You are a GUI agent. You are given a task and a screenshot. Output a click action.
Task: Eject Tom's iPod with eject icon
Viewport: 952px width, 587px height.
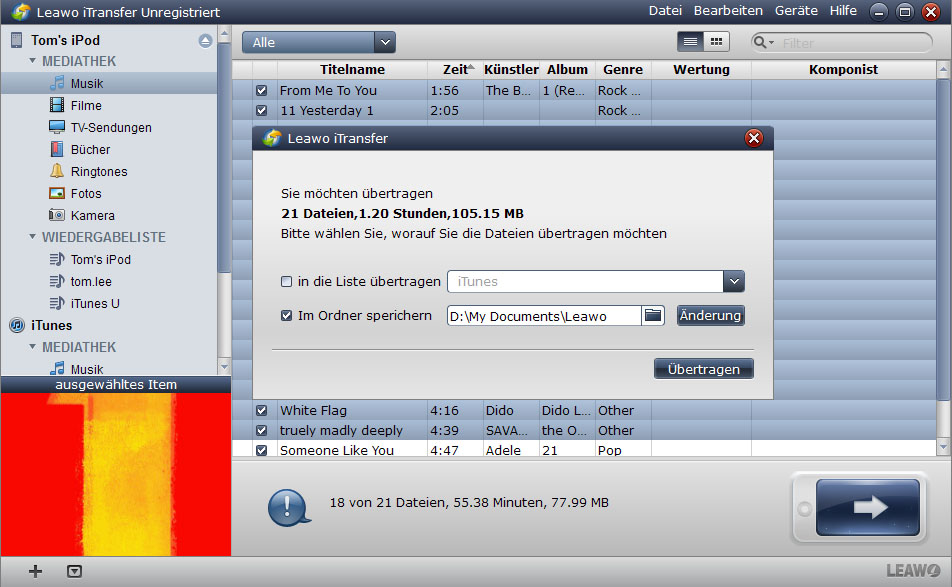pyautogui.click(x=205, y=41)
